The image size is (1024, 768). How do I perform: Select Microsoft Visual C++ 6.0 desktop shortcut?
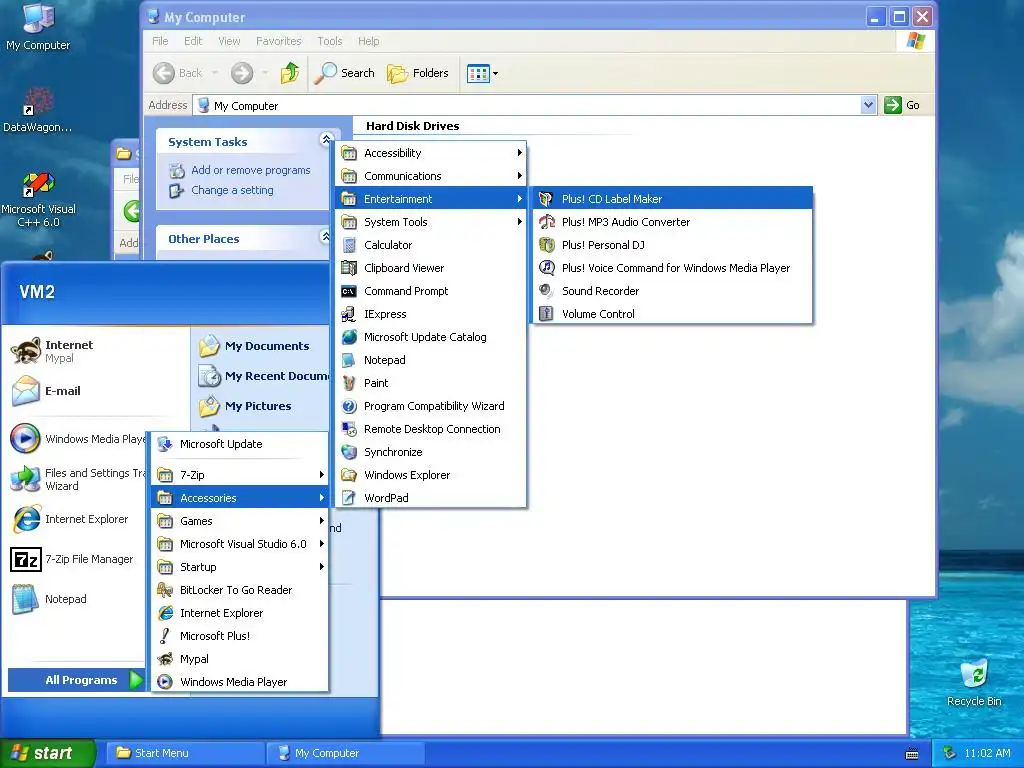pyautogui.click(x=39, y=200)
